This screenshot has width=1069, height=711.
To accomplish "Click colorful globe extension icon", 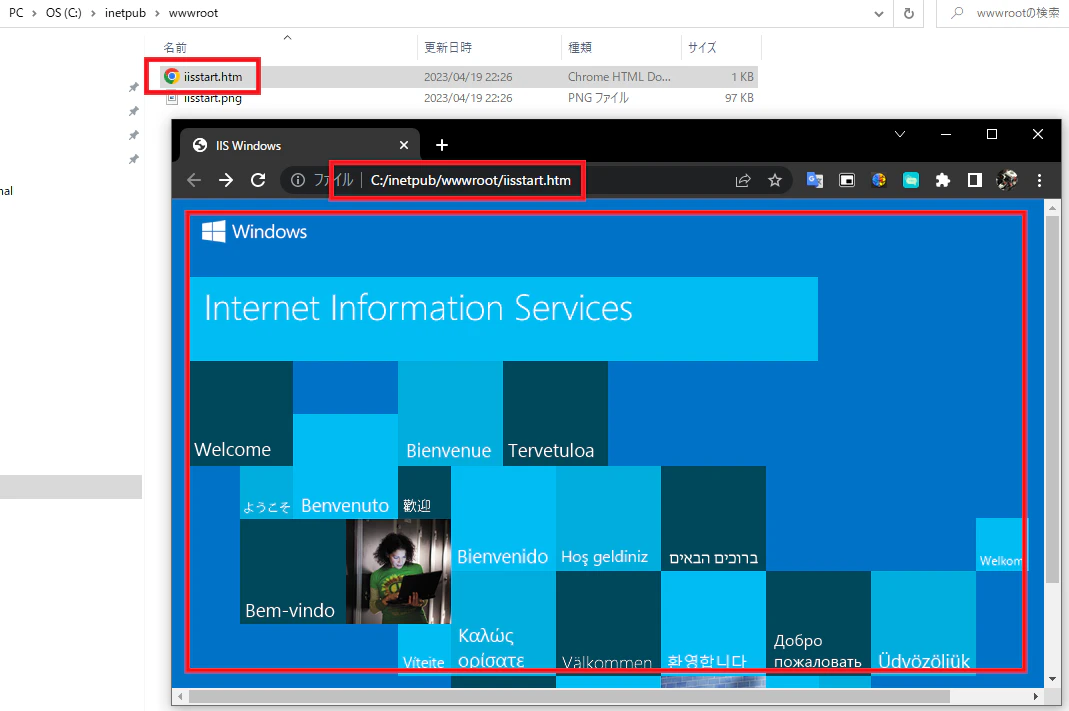I will pyautogui.click(x=879, y=180).
